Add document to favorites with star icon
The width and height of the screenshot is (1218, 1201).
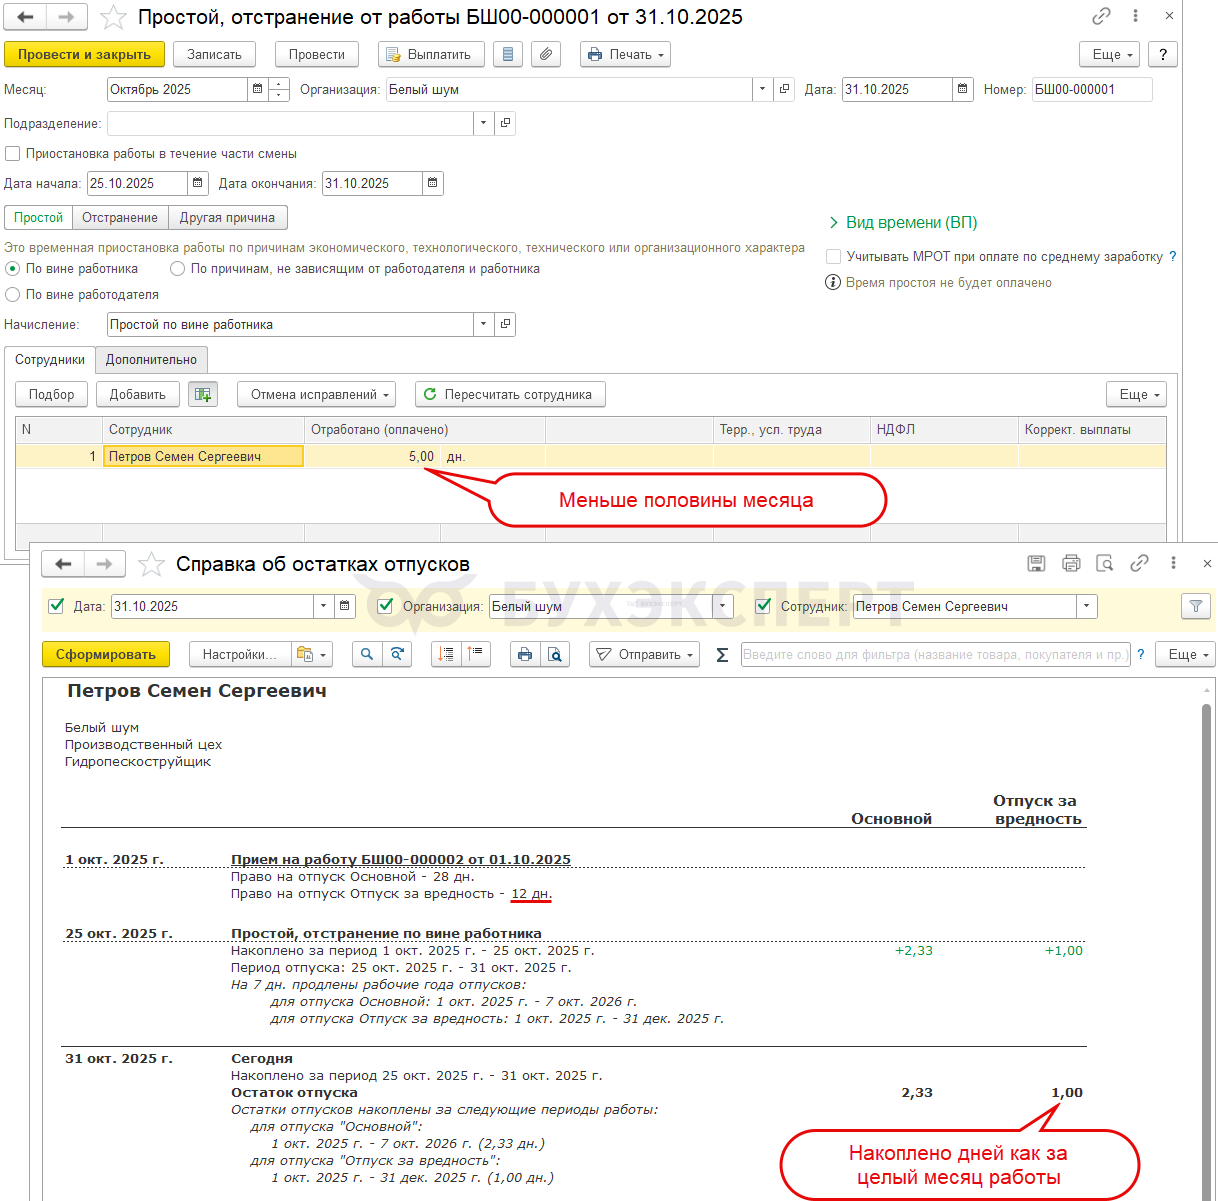click(114, 17)
